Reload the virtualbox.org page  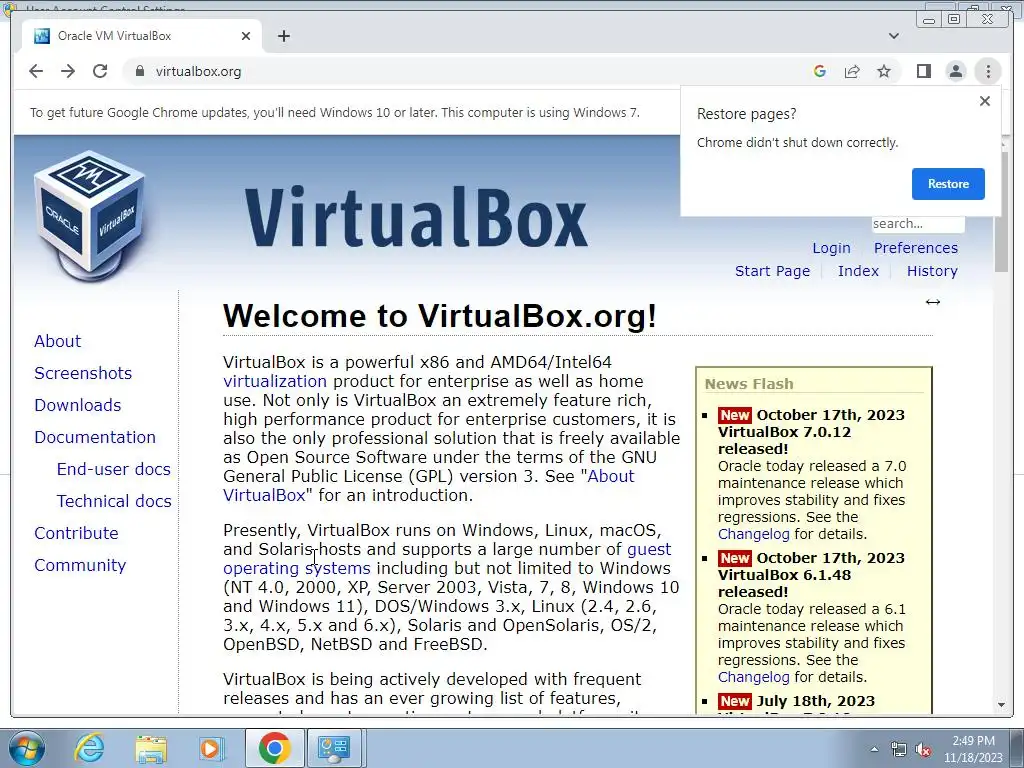coord(100,71)
